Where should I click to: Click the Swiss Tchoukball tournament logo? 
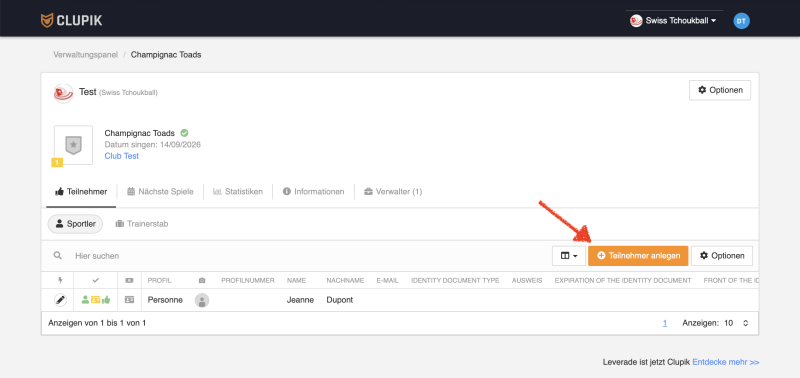coord(64,93)
